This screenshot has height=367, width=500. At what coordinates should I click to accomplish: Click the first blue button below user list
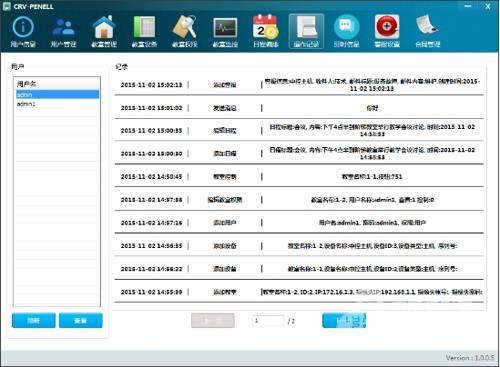[34, 320]
